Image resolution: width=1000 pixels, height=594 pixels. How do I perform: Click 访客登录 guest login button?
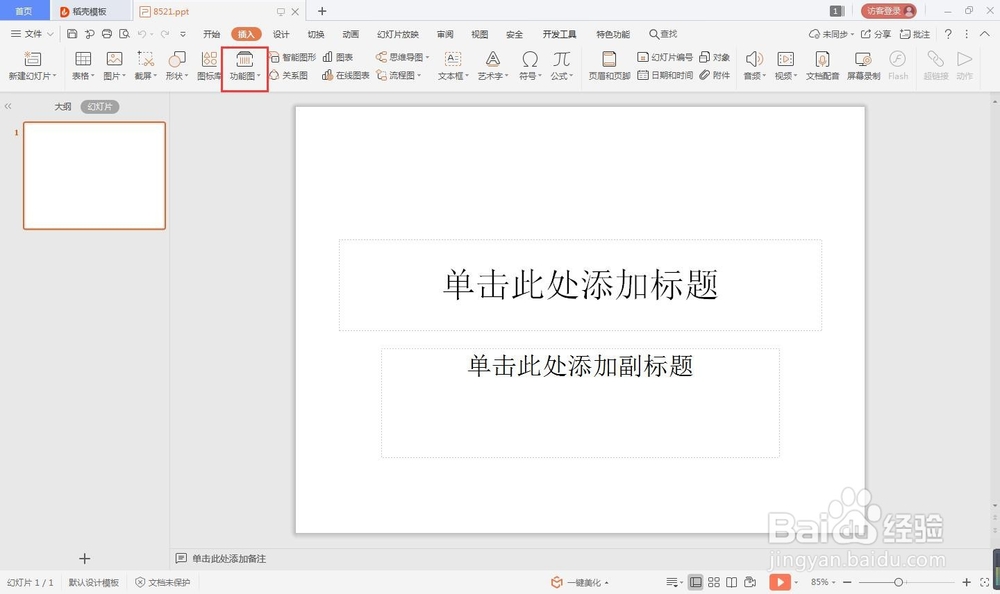pos(888,11)
